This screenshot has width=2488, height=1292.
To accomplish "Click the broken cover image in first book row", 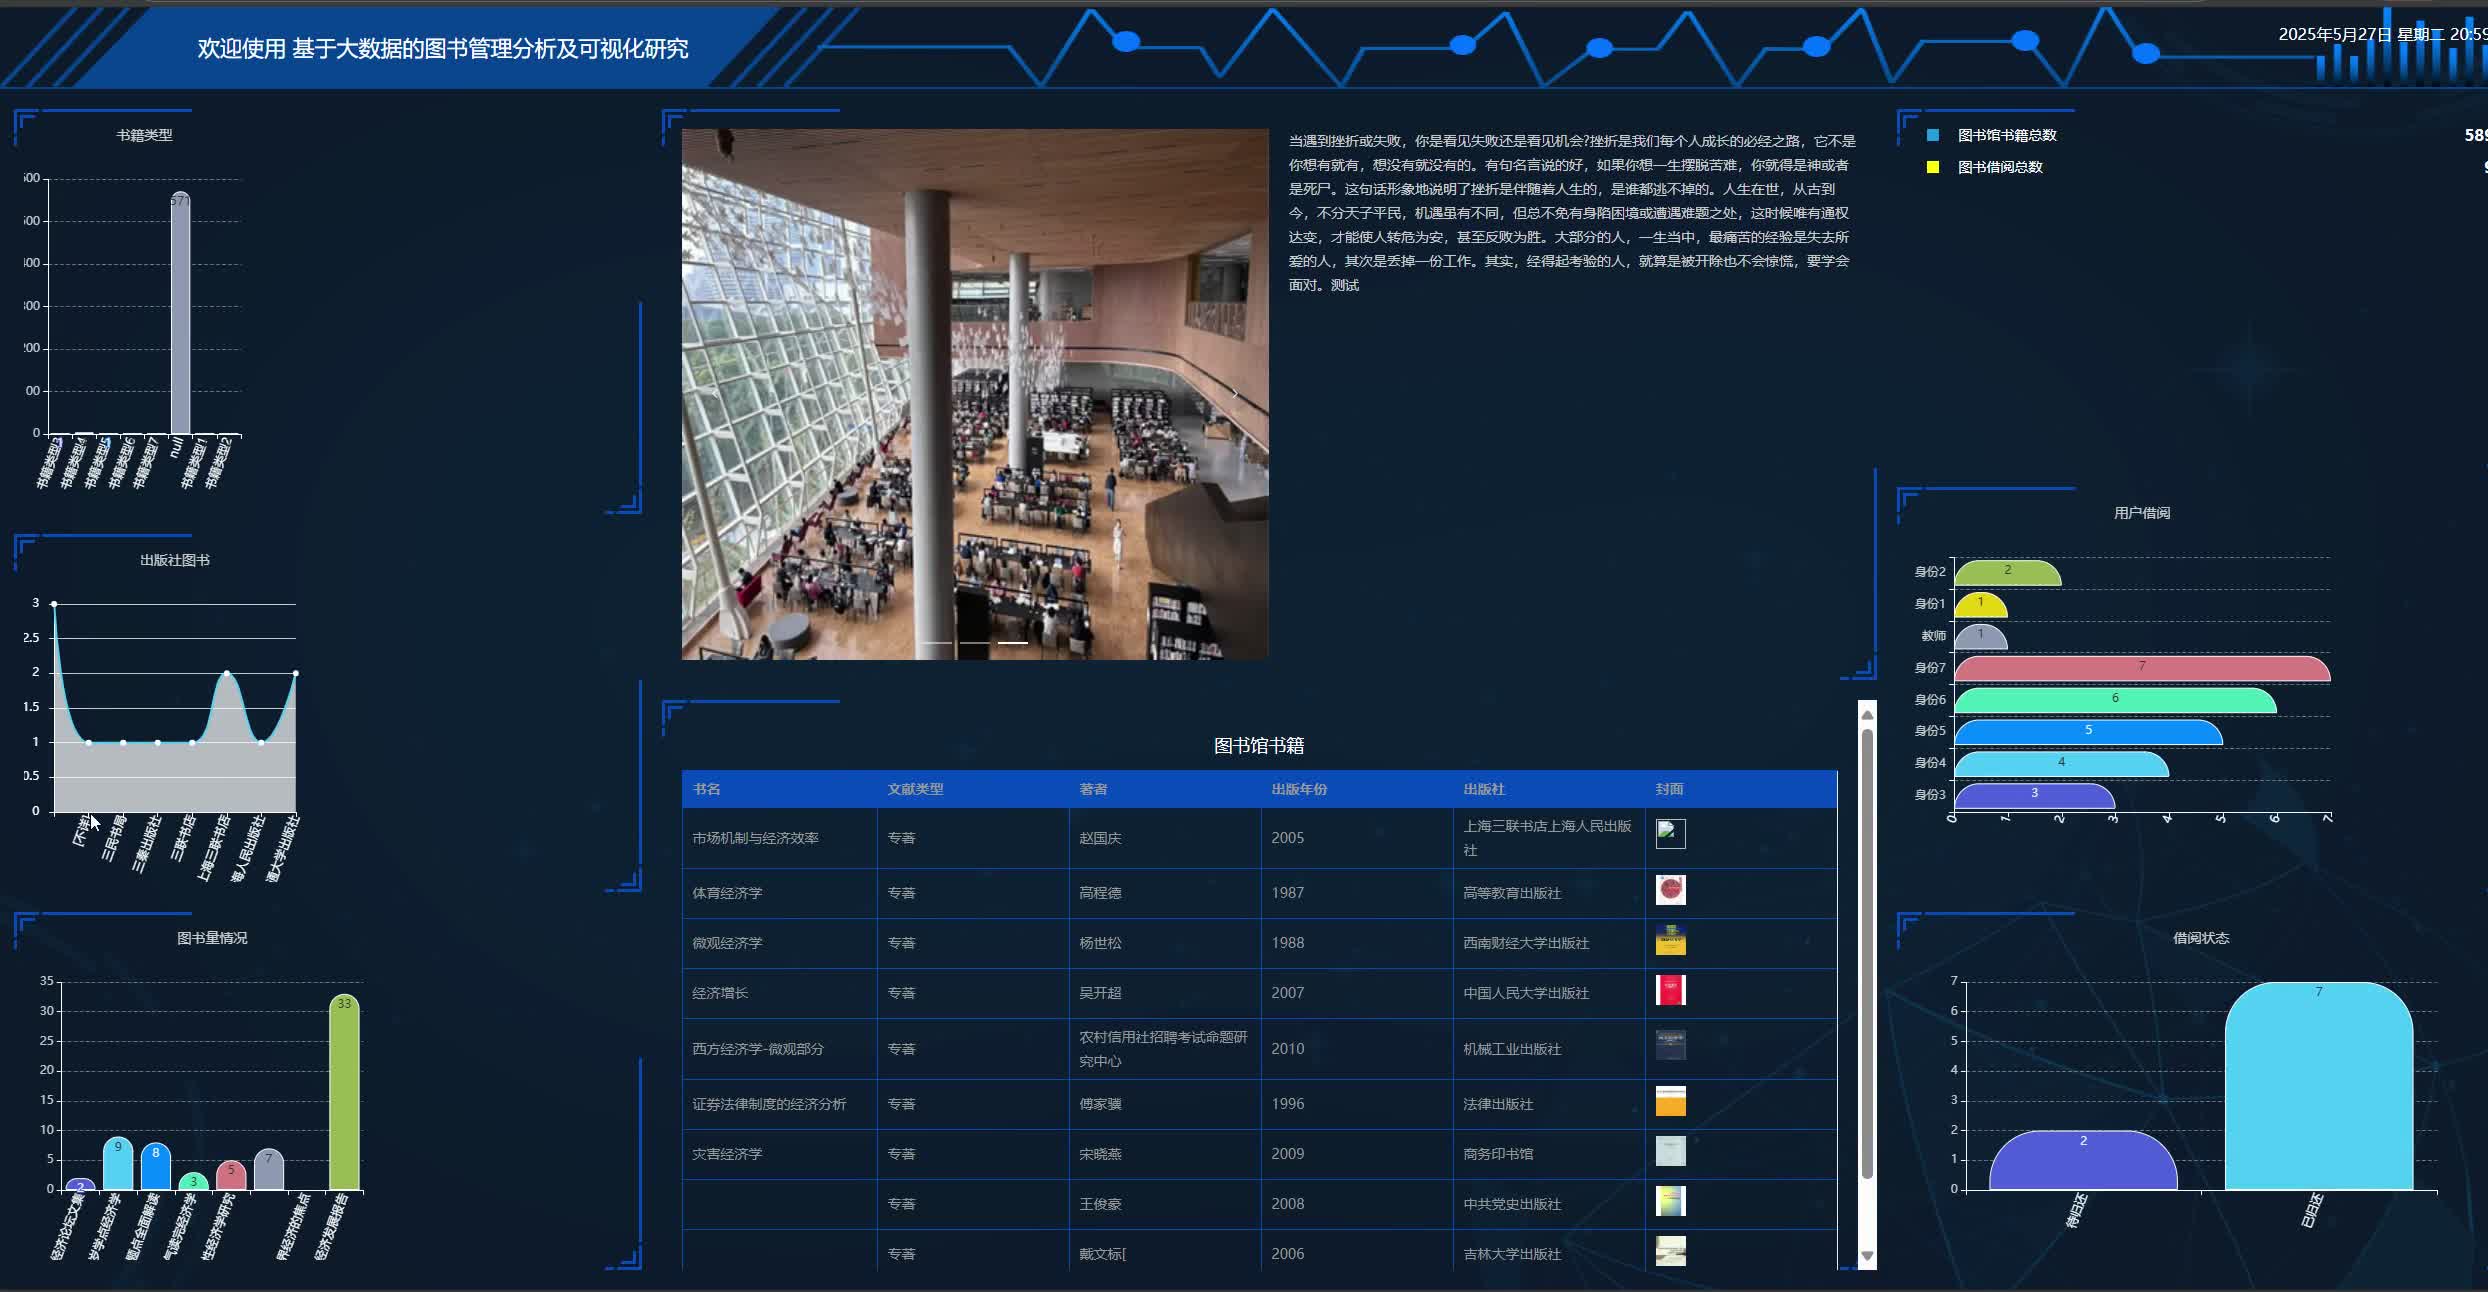I will (1670, 834).
